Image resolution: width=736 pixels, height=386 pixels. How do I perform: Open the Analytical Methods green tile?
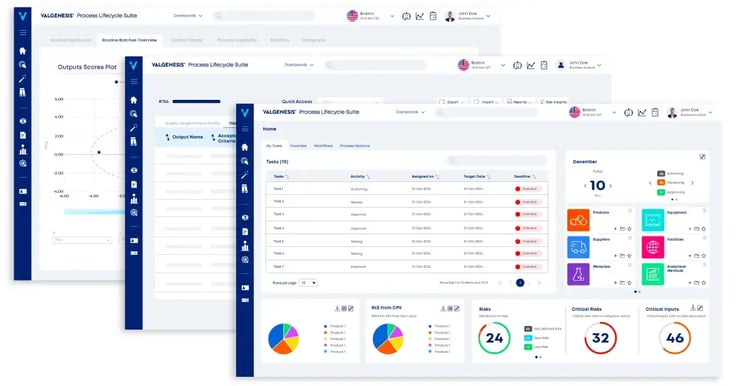coord(652,274)
